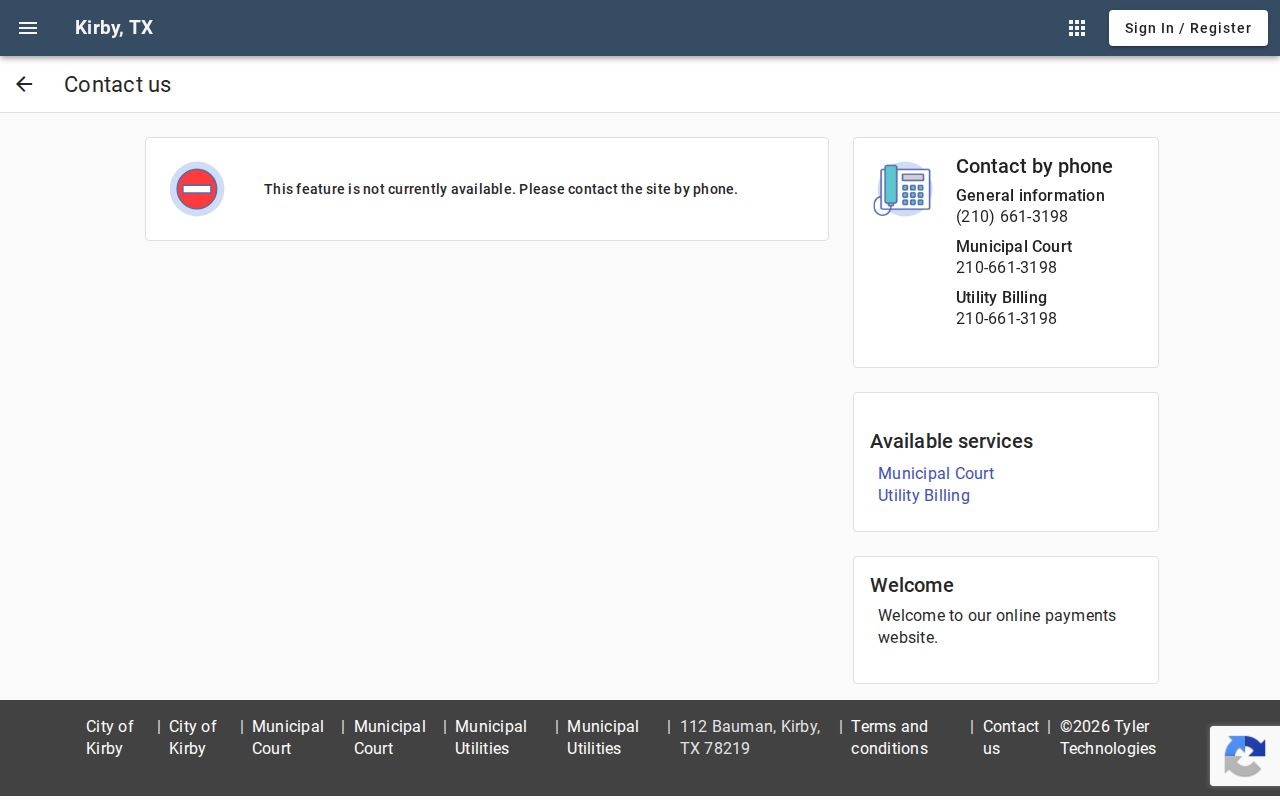
Task: Open the second City of Kirby footer link
Action: point(192,737)
